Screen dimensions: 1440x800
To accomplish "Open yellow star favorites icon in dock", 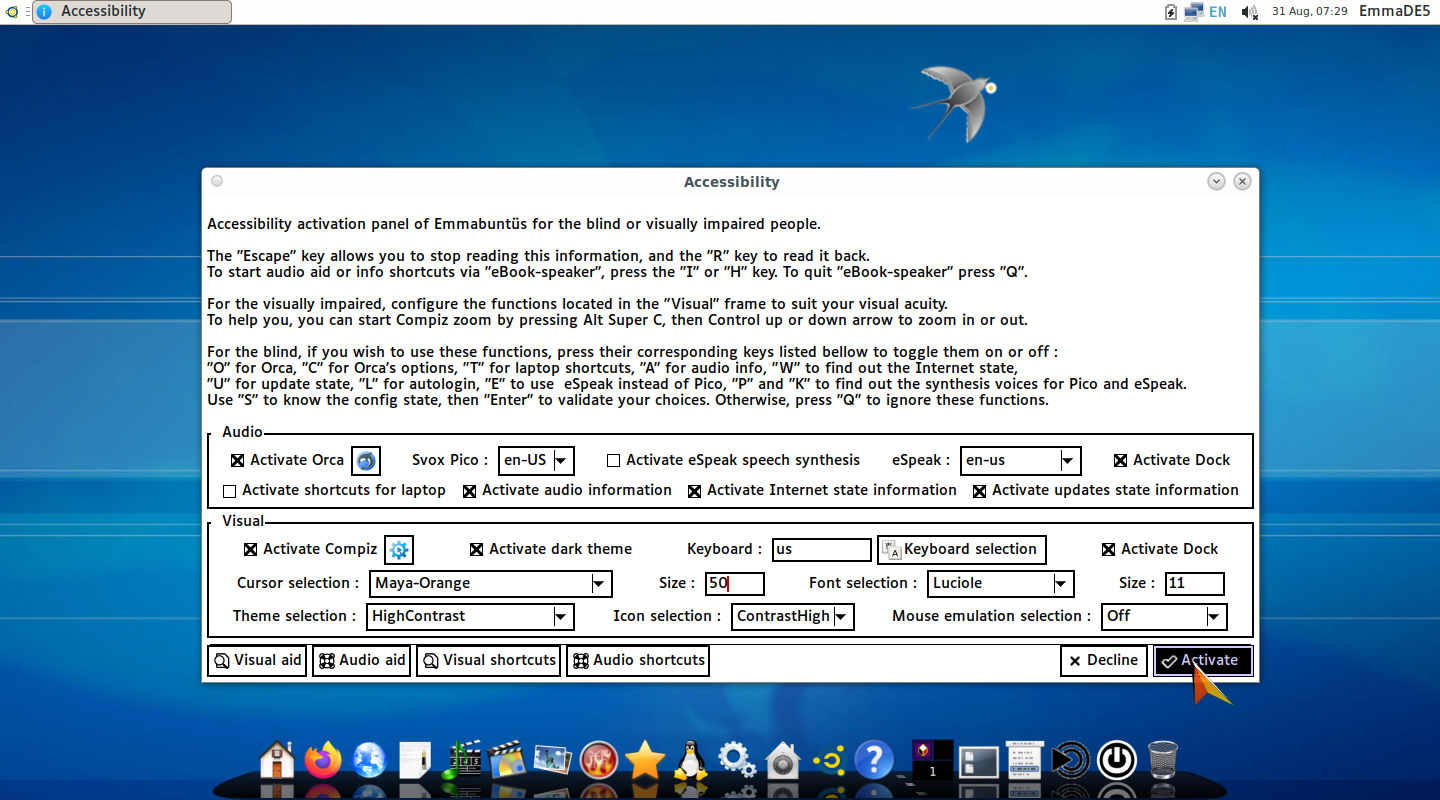I will [644, 761].
